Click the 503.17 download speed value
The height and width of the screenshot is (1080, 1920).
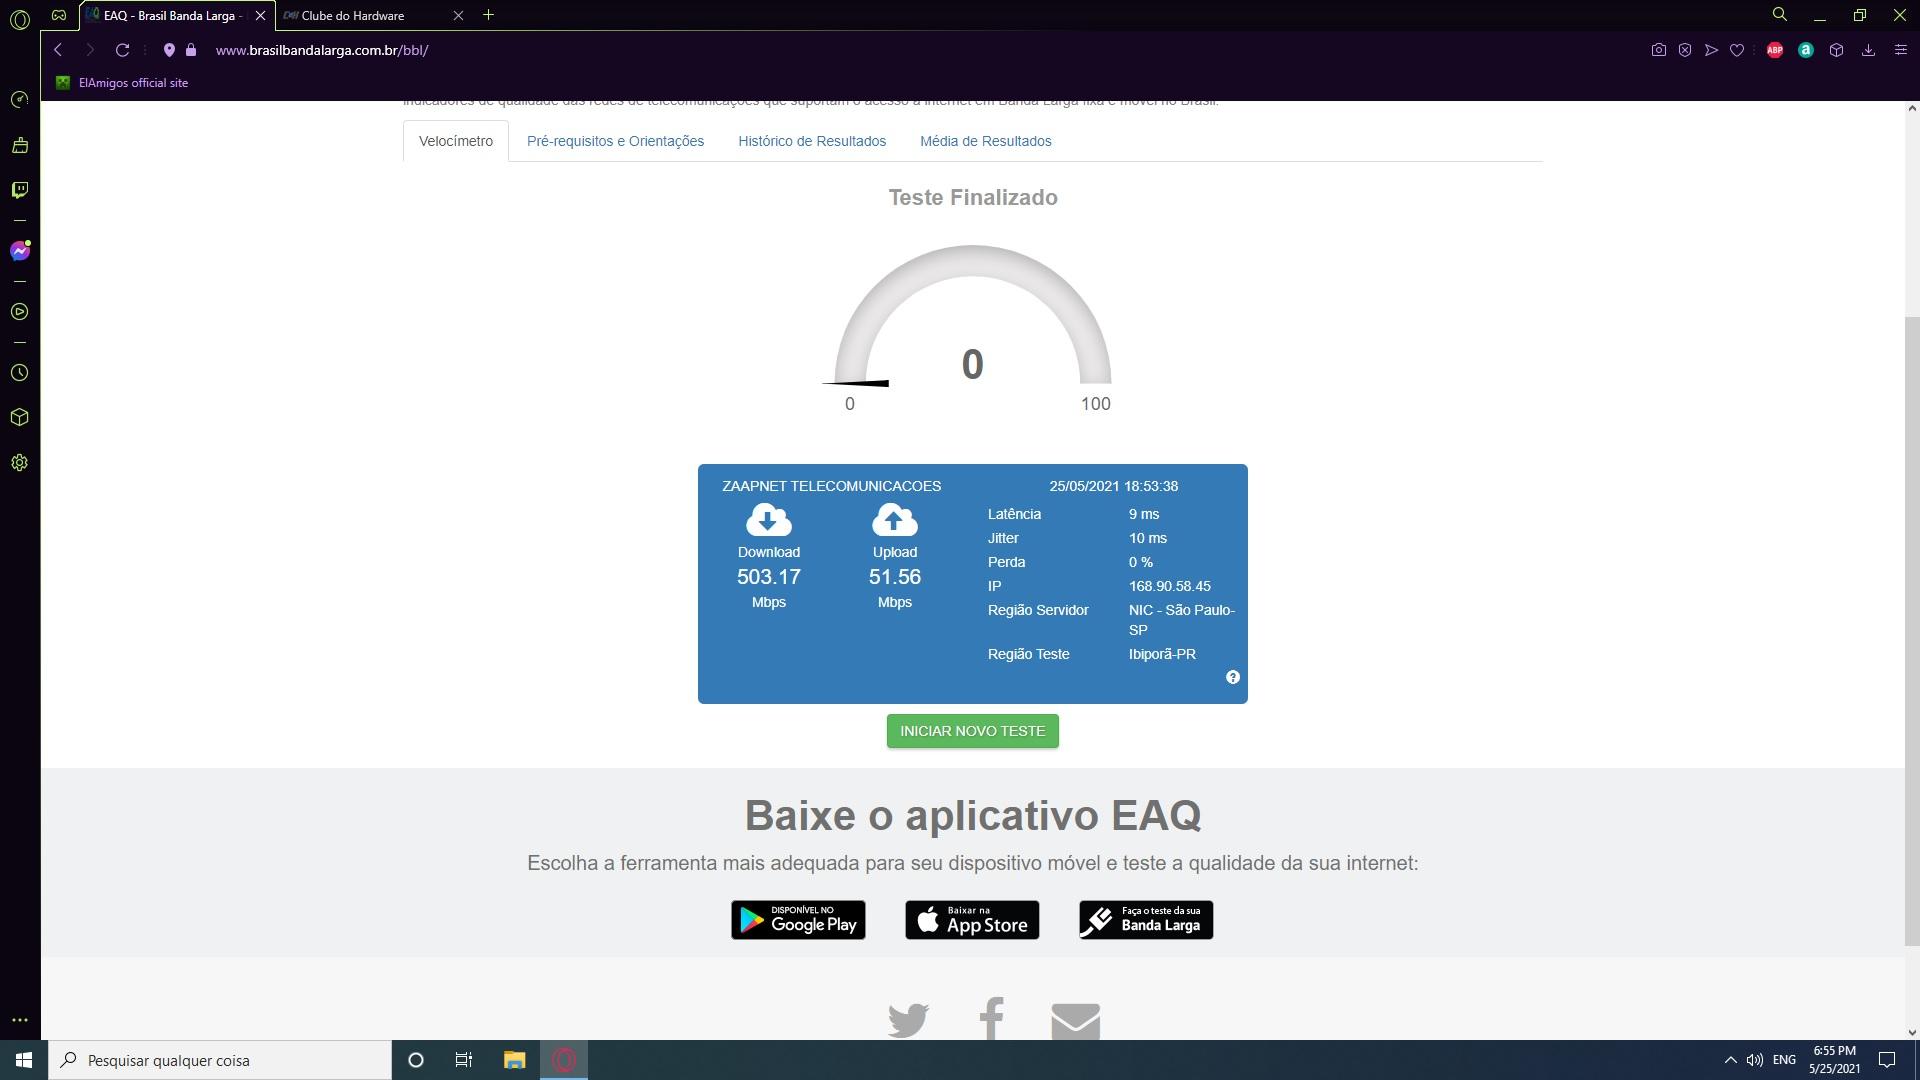769,577
